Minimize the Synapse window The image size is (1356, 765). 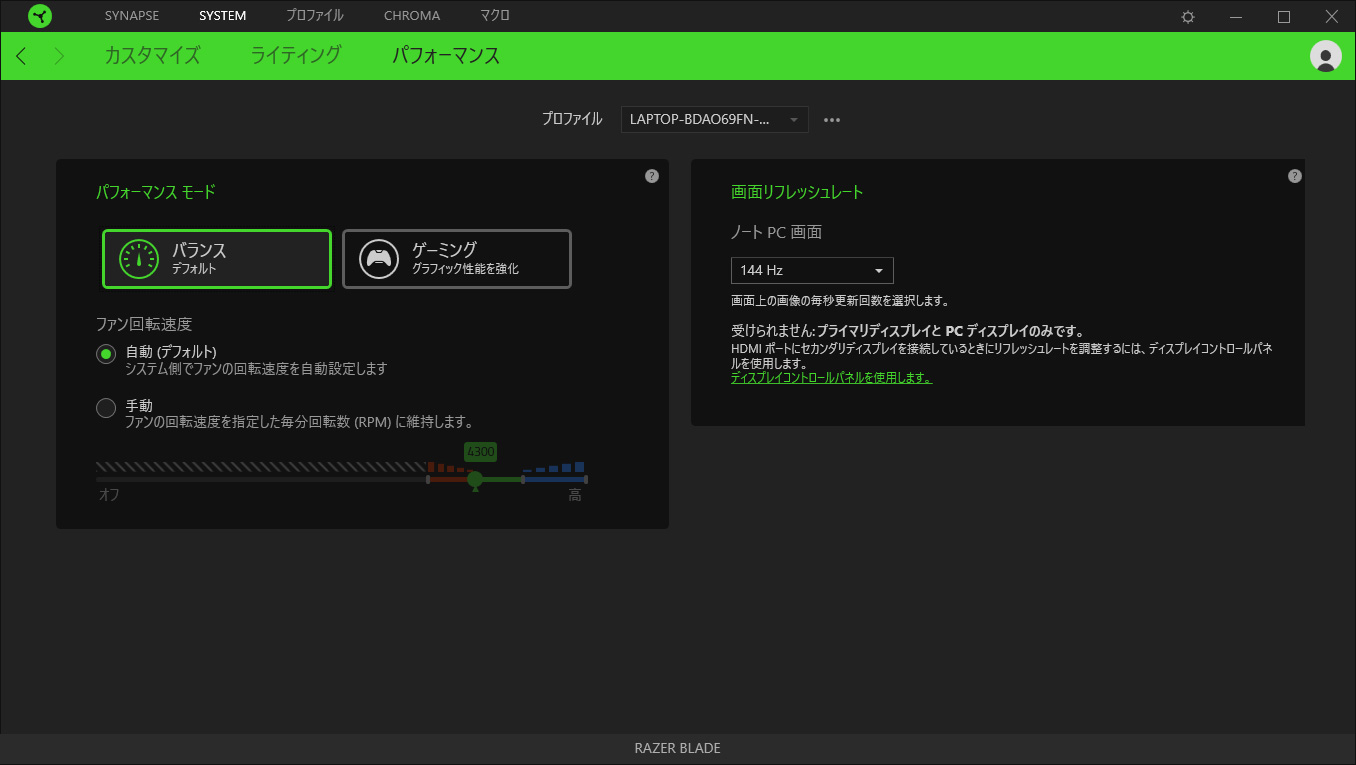[1236, 16]
